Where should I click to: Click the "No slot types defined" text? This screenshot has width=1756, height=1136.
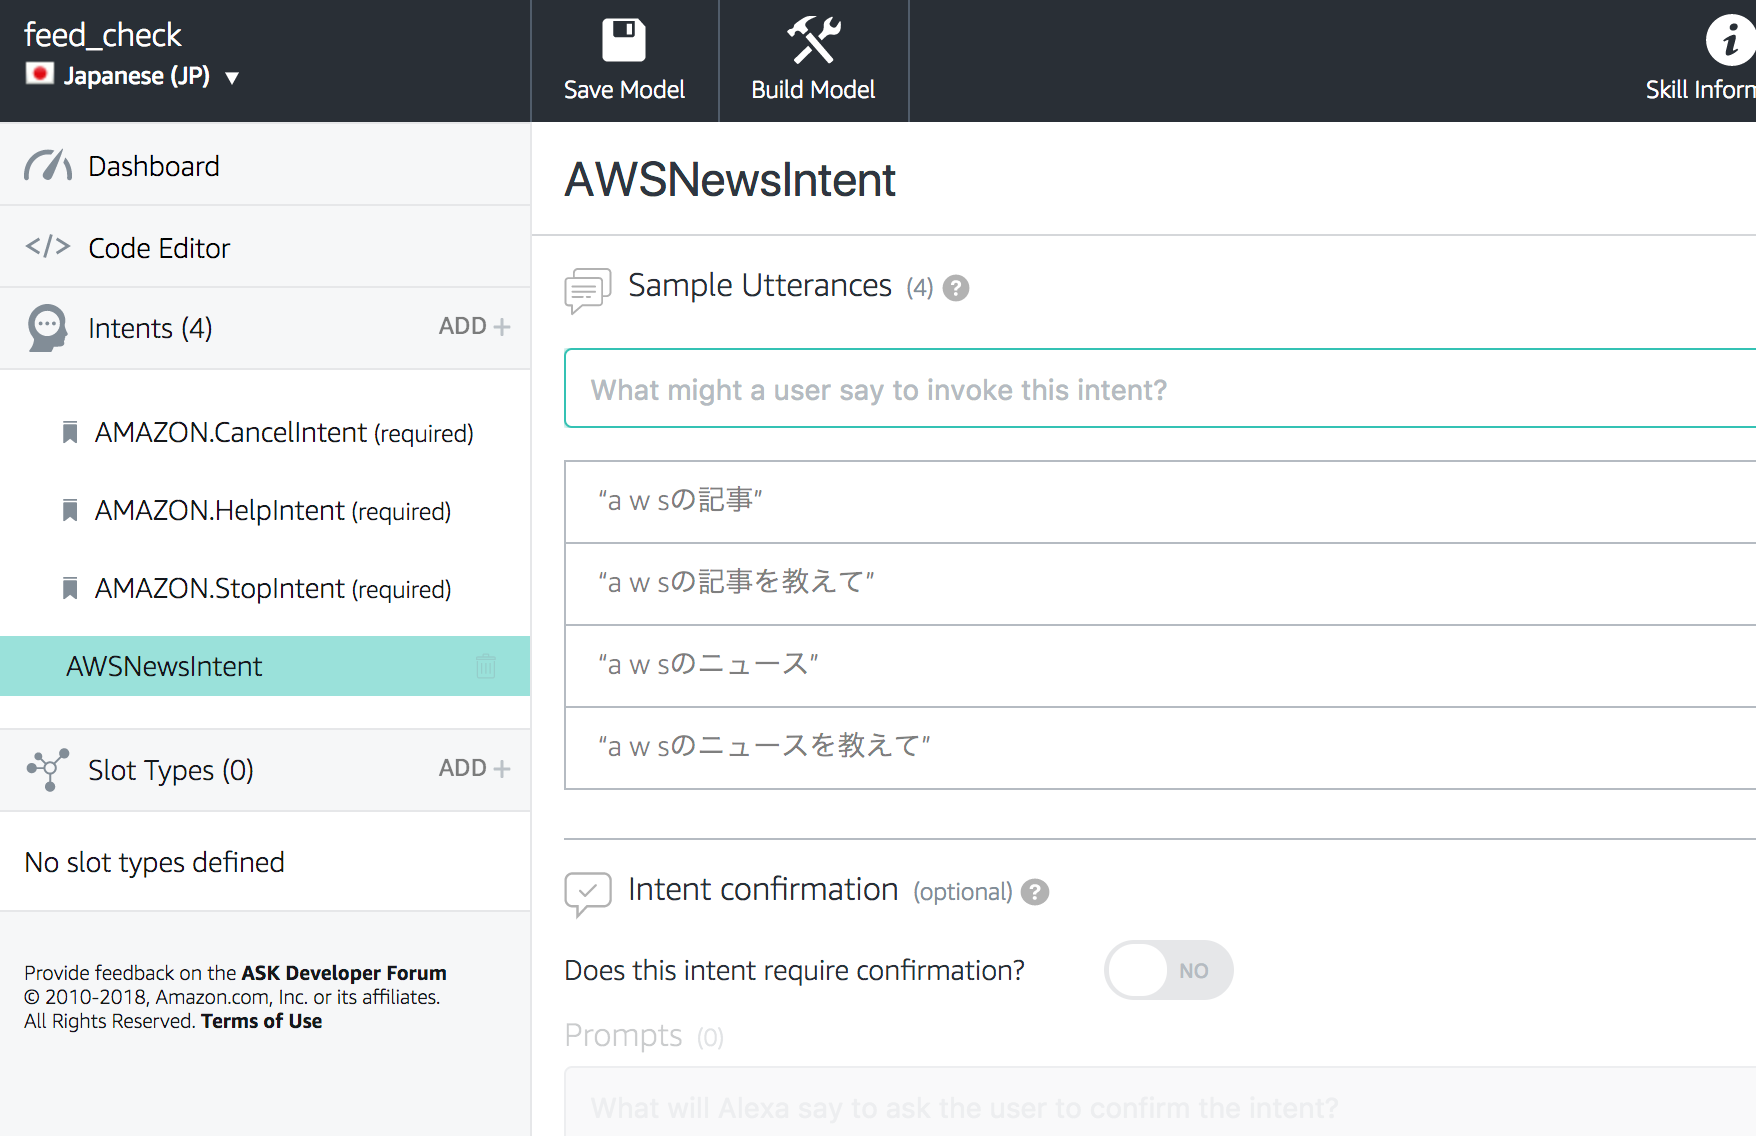pos(154,862)
